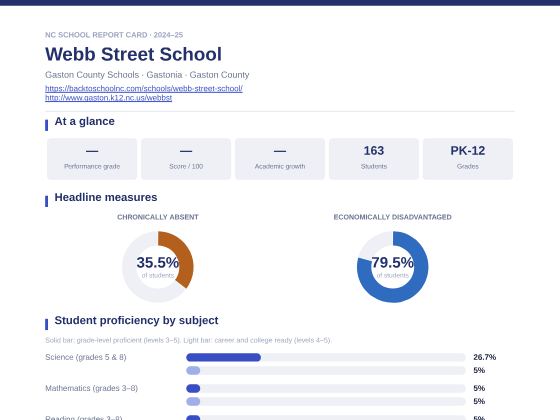Click the CHRONICALLY ABSENT label
The image size is (560, 420).
point(158,217)
